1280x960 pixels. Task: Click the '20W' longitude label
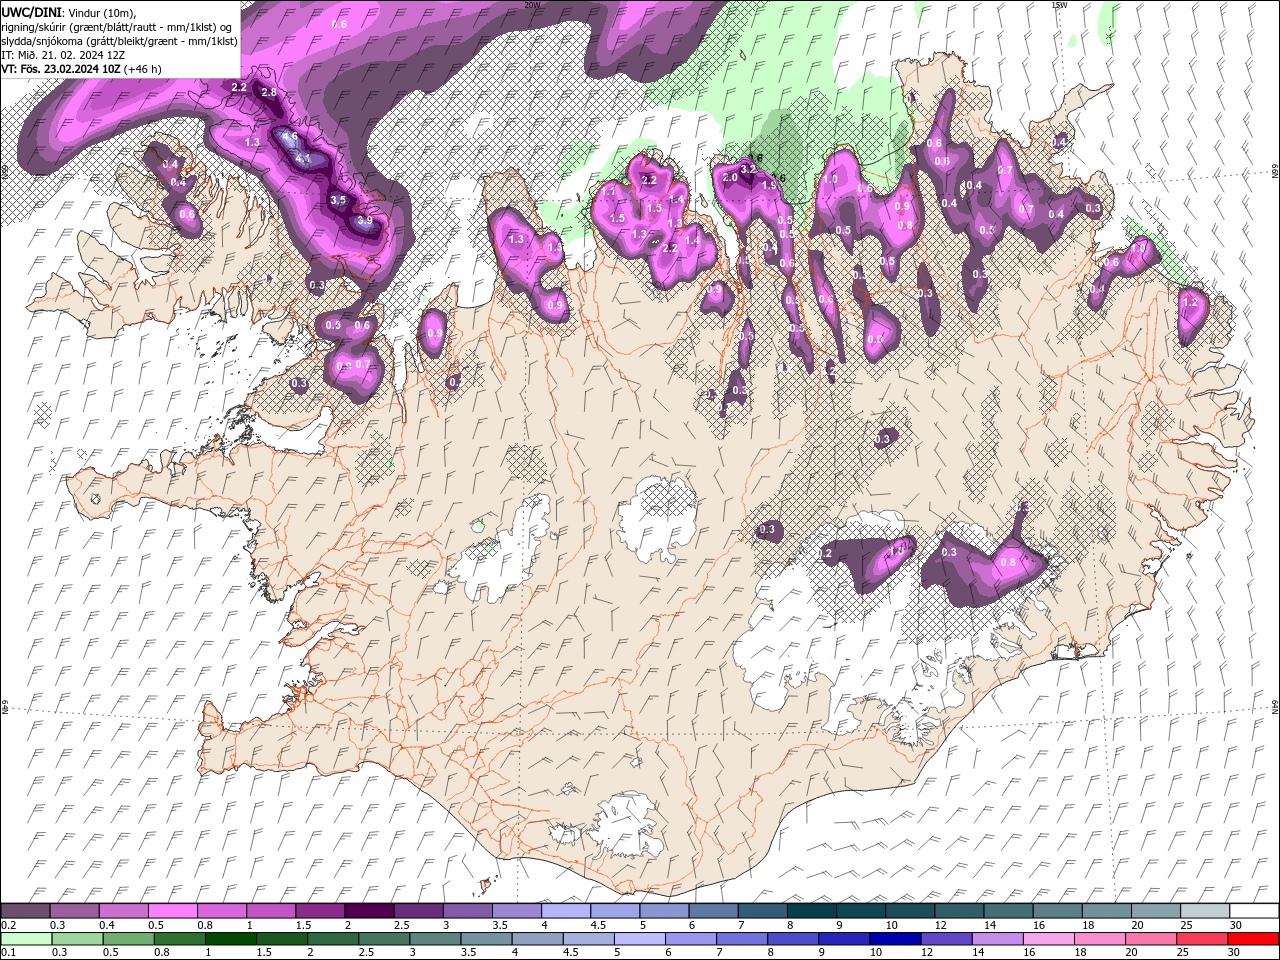pyautogui.click(x=532, y=5)
